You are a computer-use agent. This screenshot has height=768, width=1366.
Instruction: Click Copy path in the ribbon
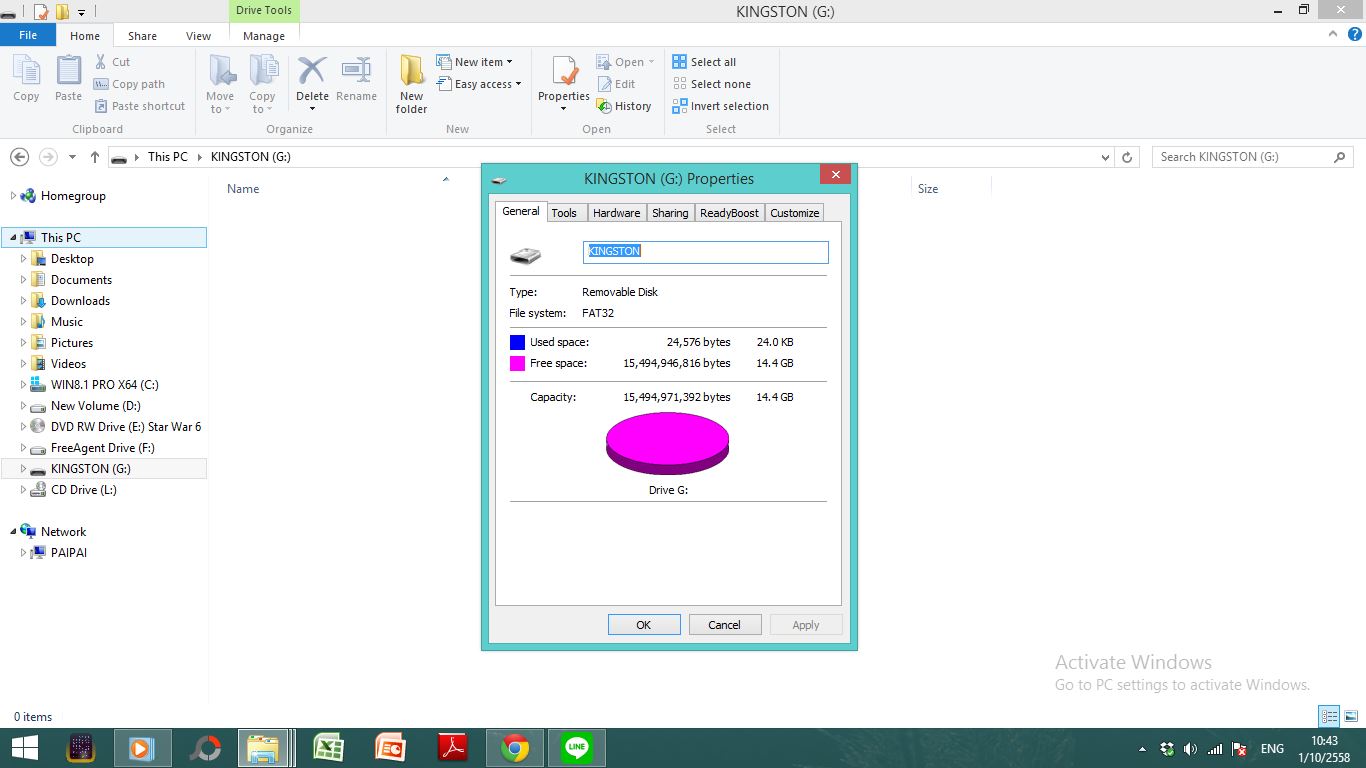click(x=130, y=84)
